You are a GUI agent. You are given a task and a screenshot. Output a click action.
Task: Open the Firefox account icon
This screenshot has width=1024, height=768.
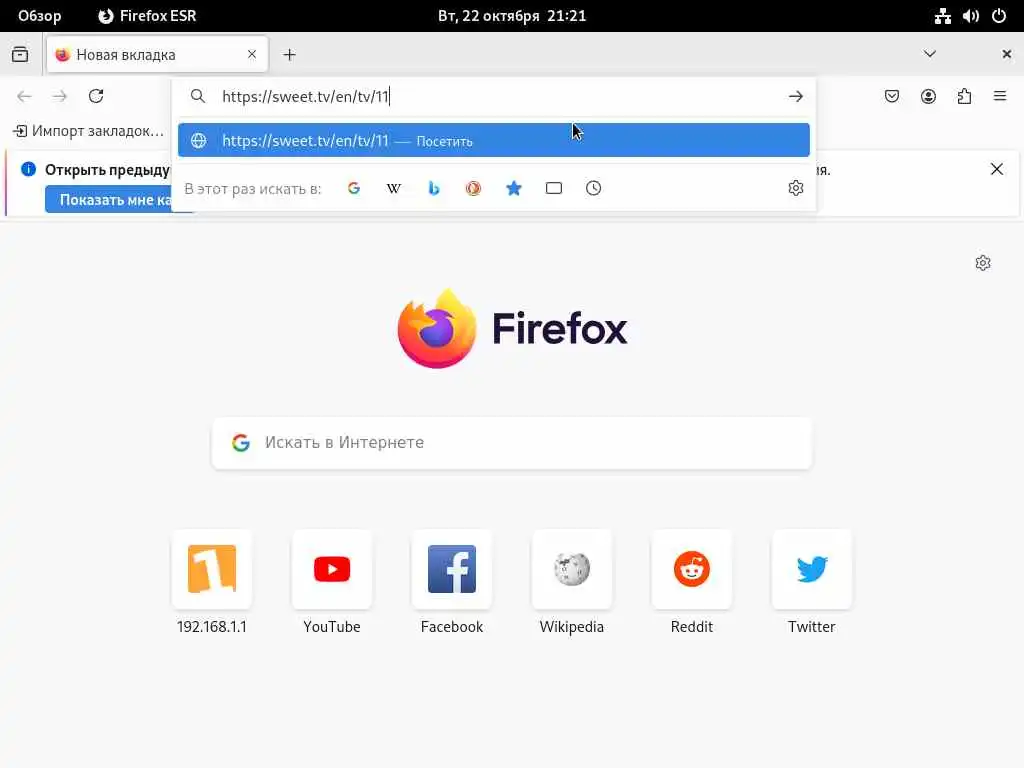click(x=928, y=97)
